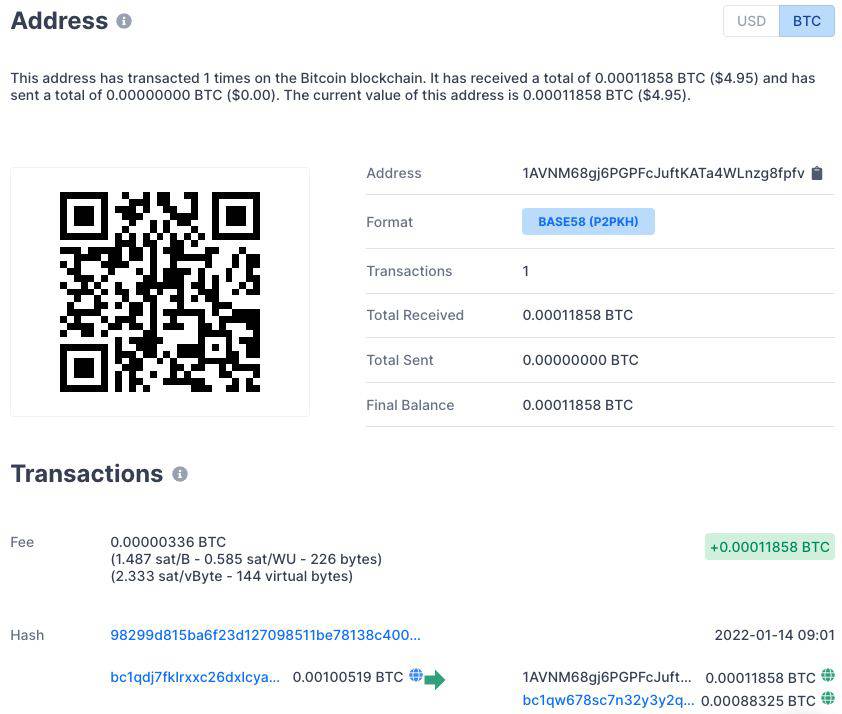Click the address QR code image
This screenshot has width=842, height=714.
click(160, 292)
